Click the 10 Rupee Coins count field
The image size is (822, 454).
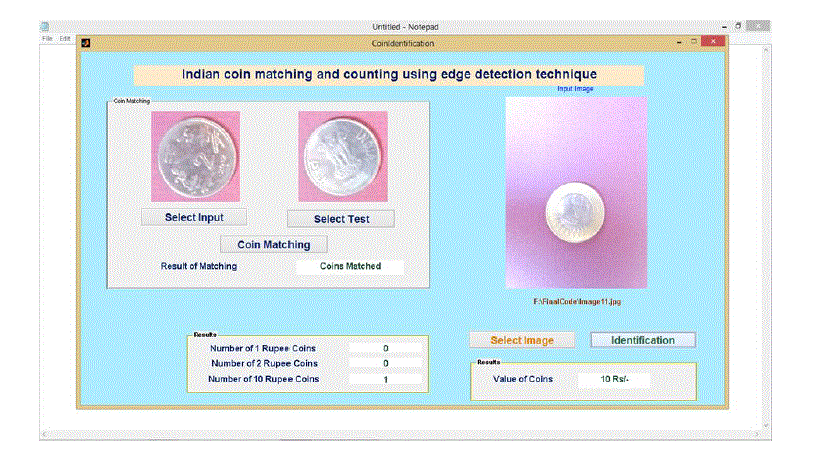coord(385,379)
